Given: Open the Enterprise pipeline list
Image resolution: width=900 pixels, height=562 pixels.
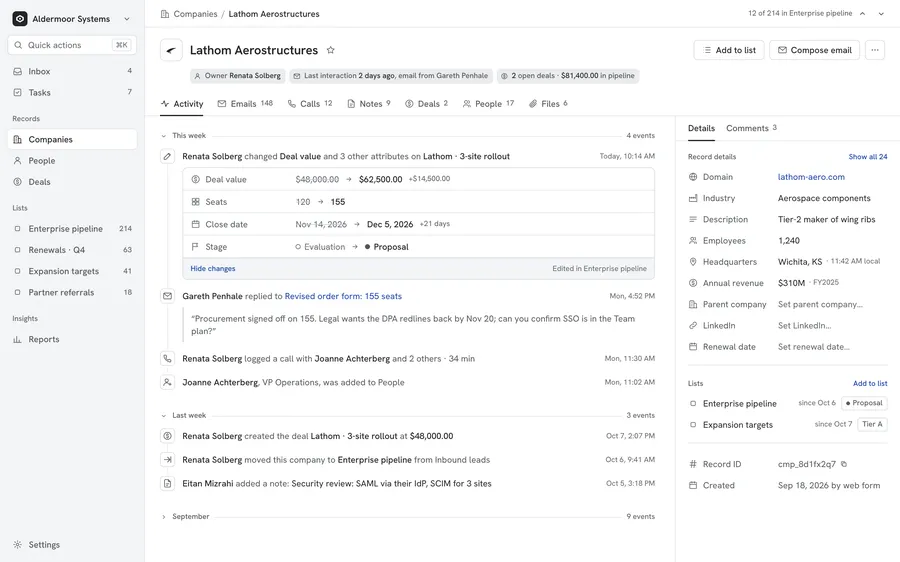Looking at the screenshot, I should (72, 228).
